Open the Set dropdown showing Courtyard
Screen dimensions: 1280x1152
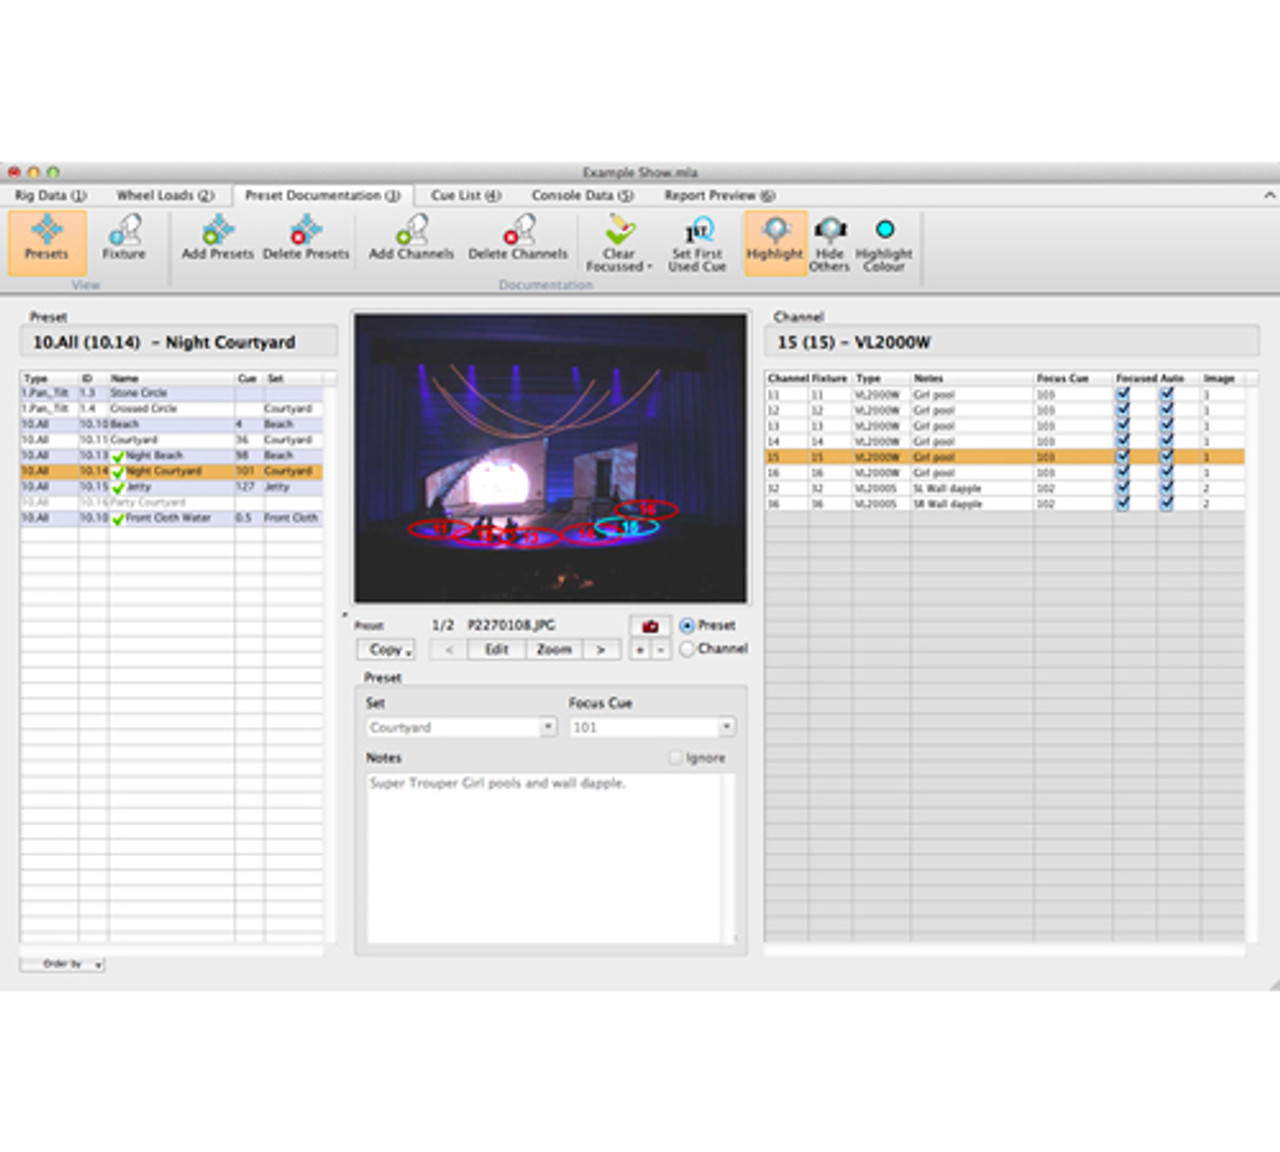click(548, 727)
